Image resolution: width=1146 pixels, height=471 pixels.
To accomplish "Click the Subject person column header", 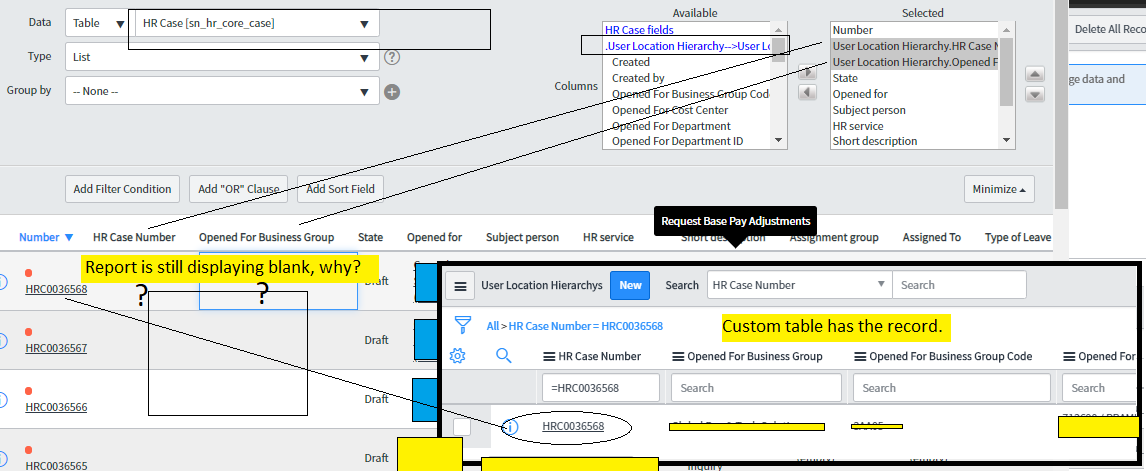I will (523, 237).
